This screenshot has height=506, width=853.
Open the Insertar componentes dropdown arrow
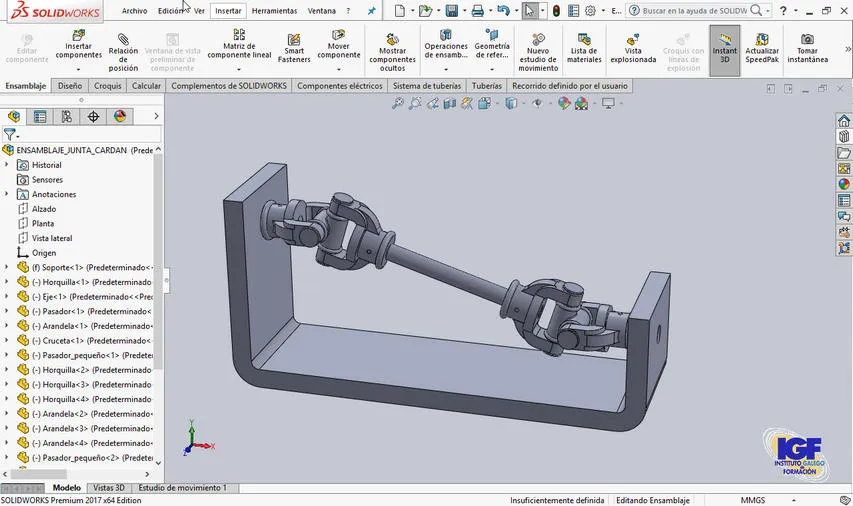pyautogui.click(x=78, y=69)
